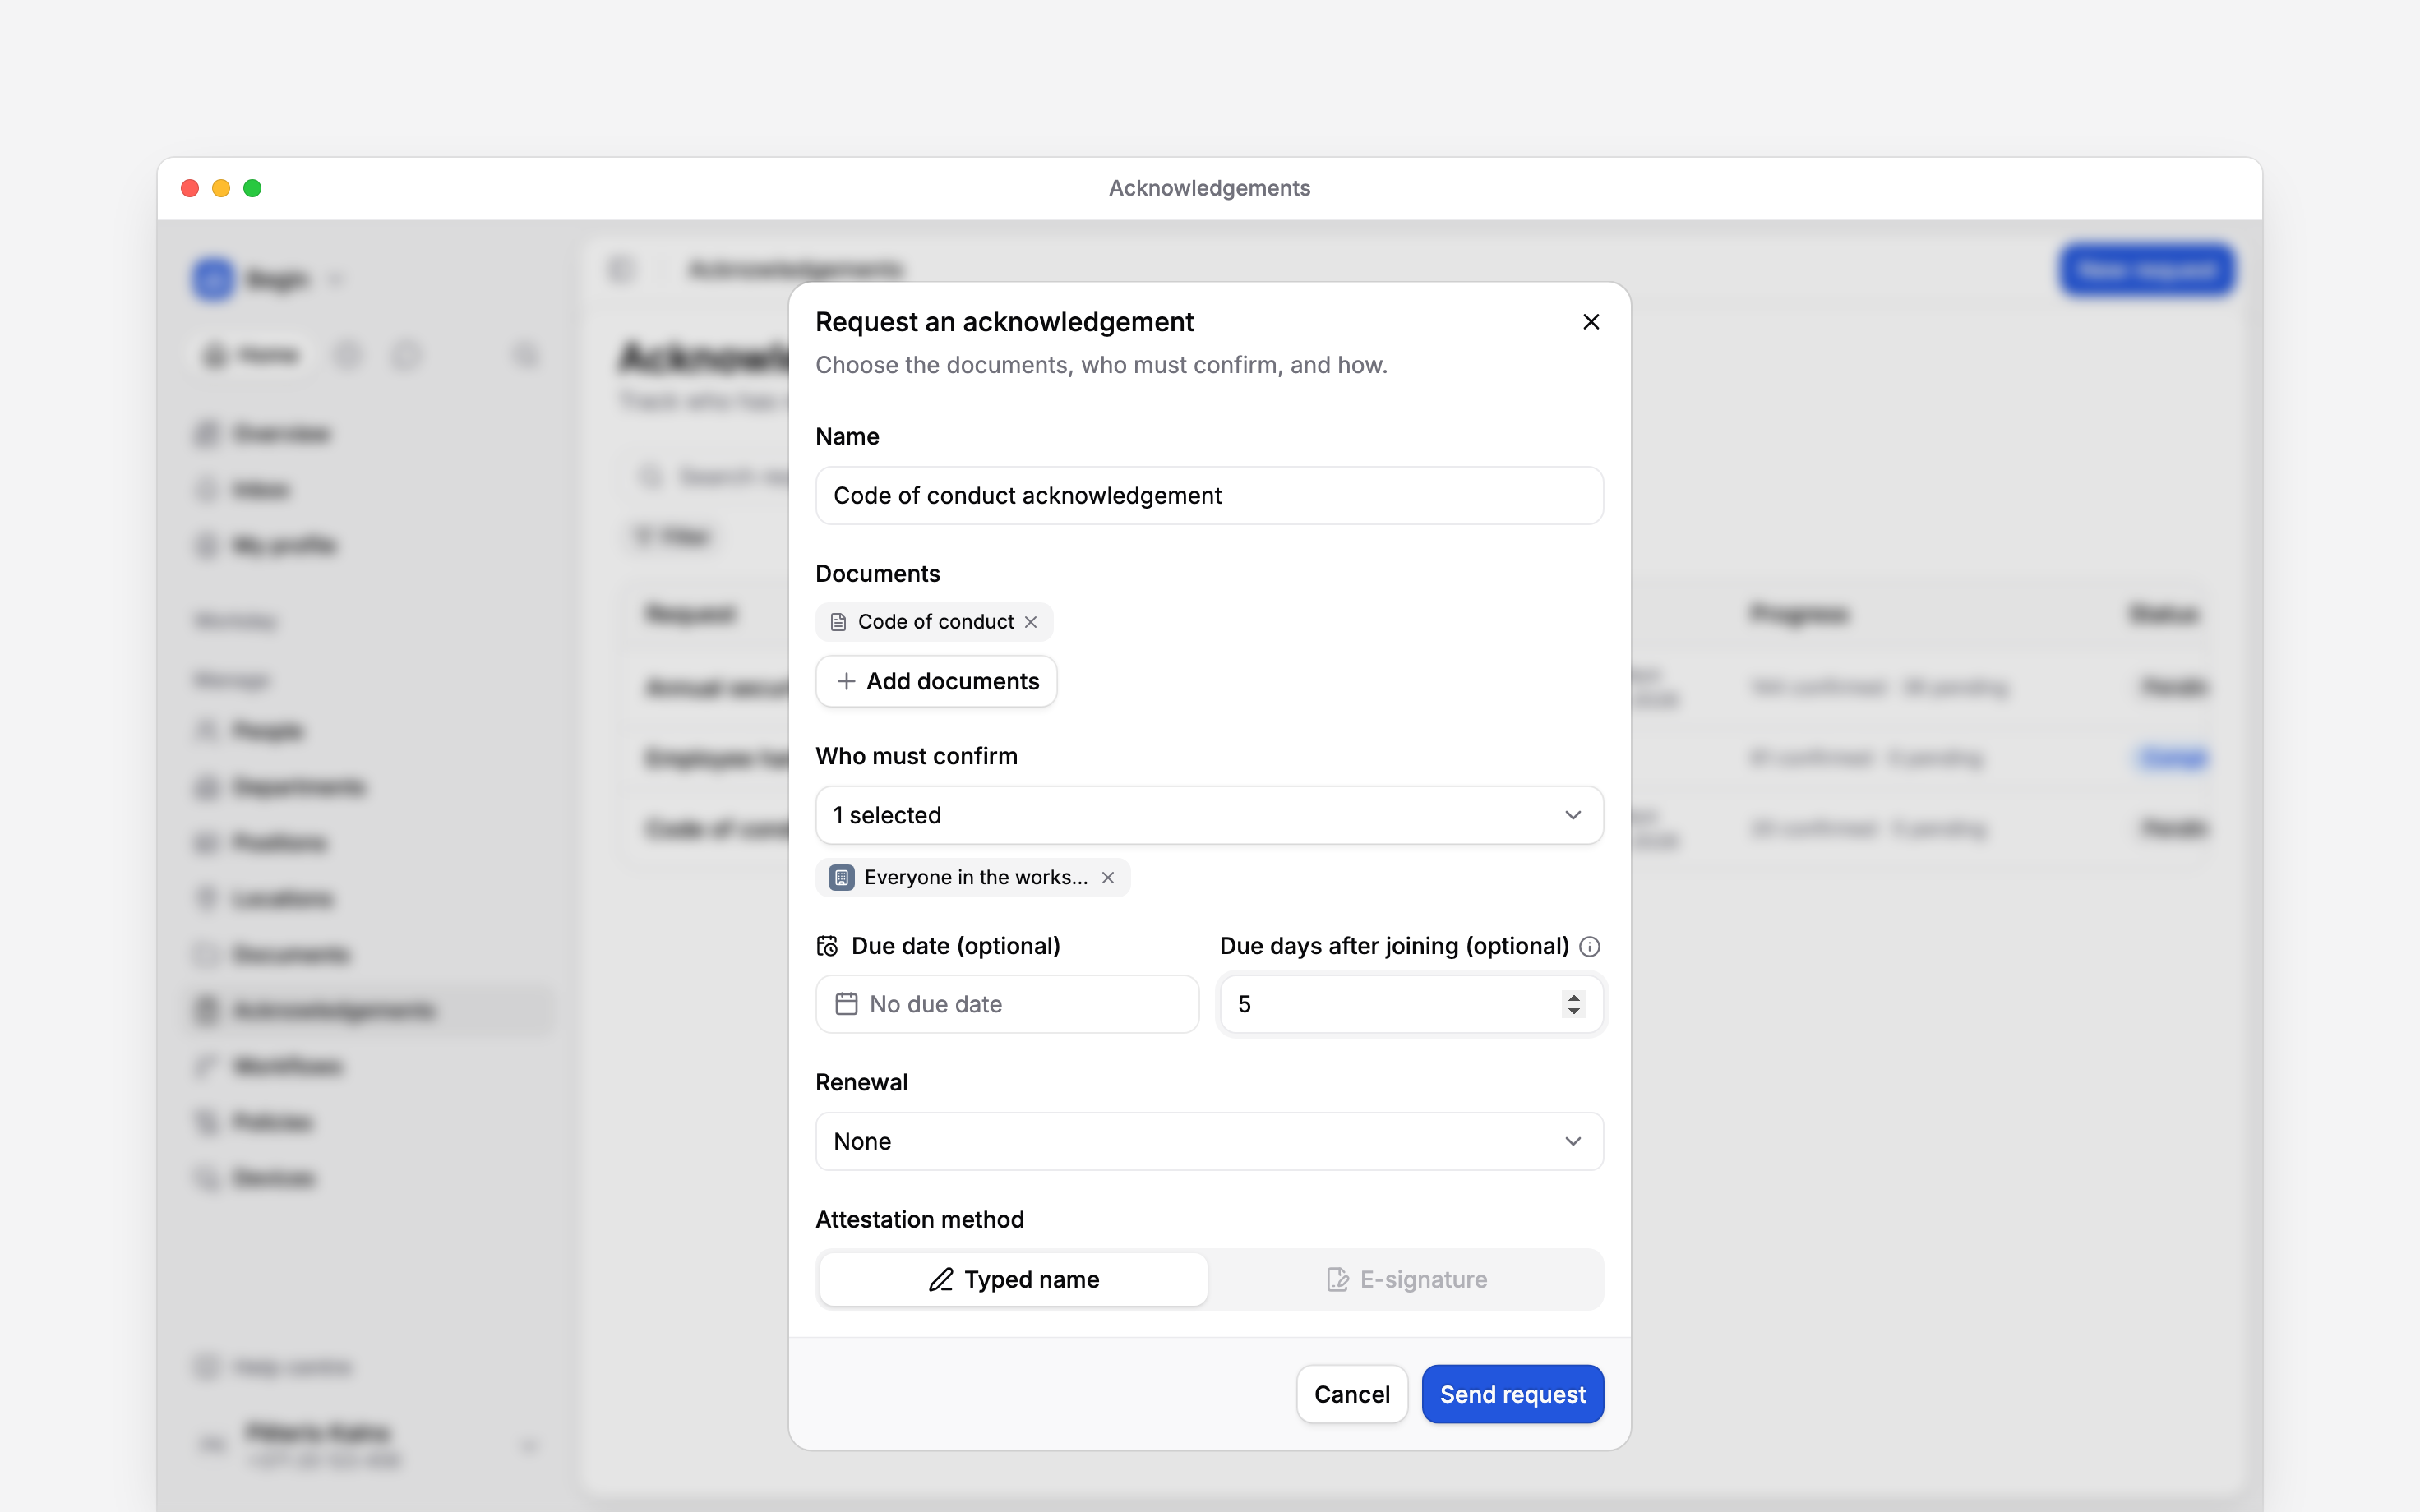Image resolution: width=2420 pixels, height=1512 pixels.
Task: Click the Due days after joining number field
Action: [x=1411, y=1004]
